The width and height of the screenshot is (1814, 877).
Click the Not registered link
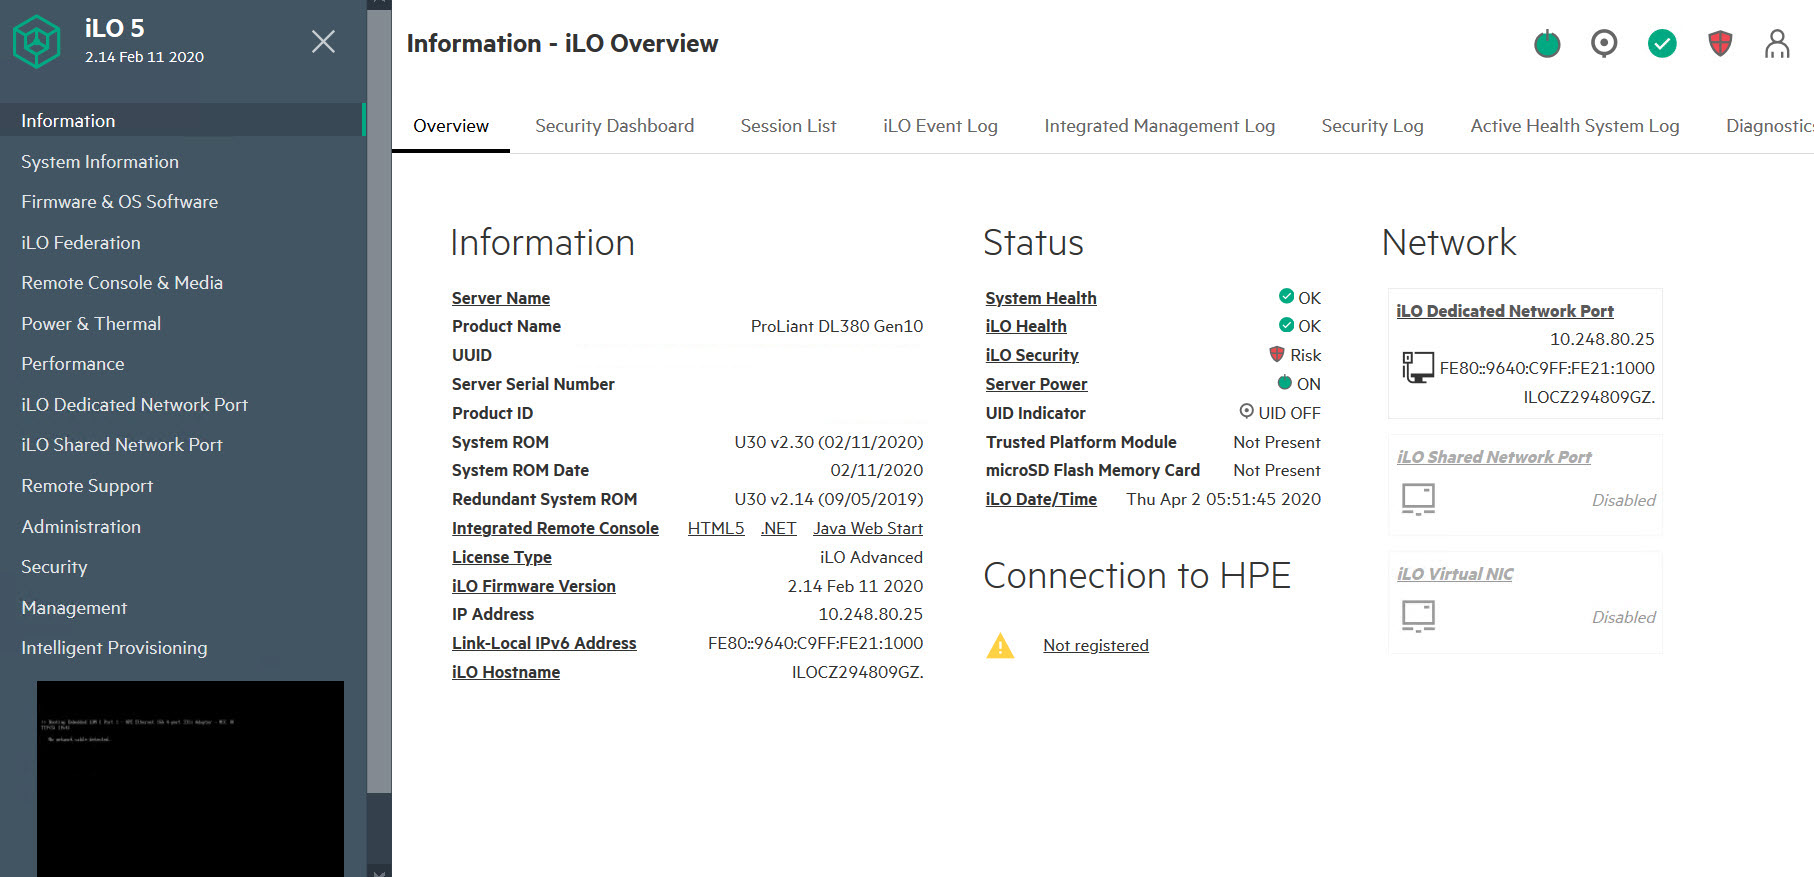click(x=1095, y=646)
